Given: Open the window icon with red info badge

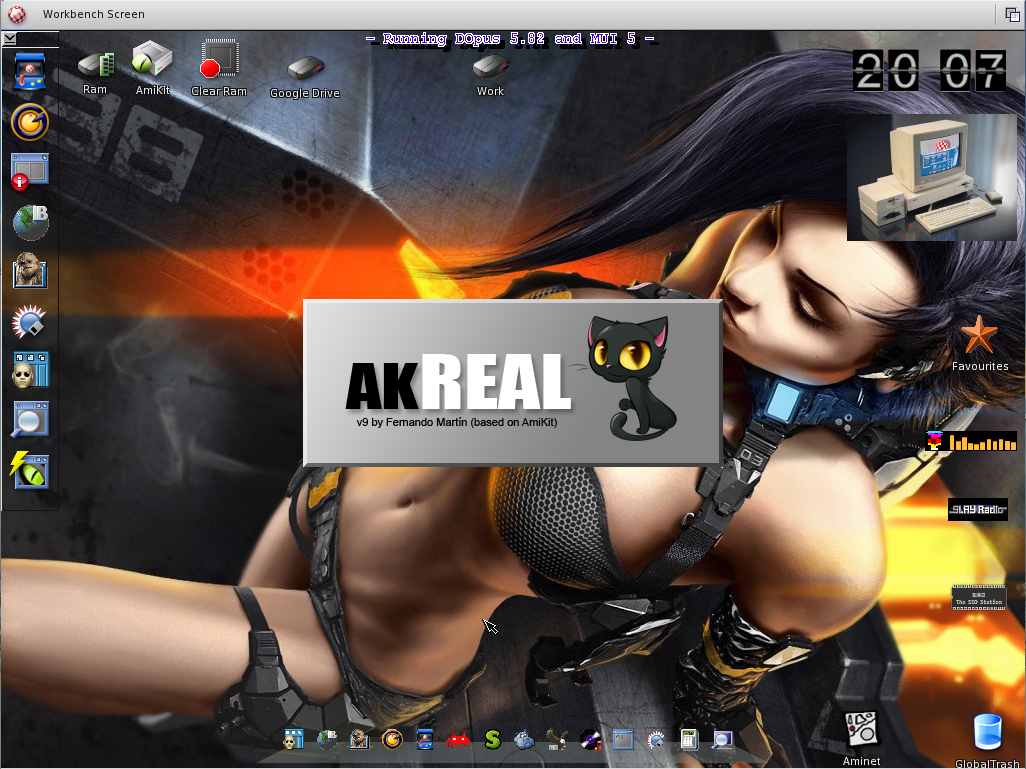Looking at the screenshot, I should [29, 171].
